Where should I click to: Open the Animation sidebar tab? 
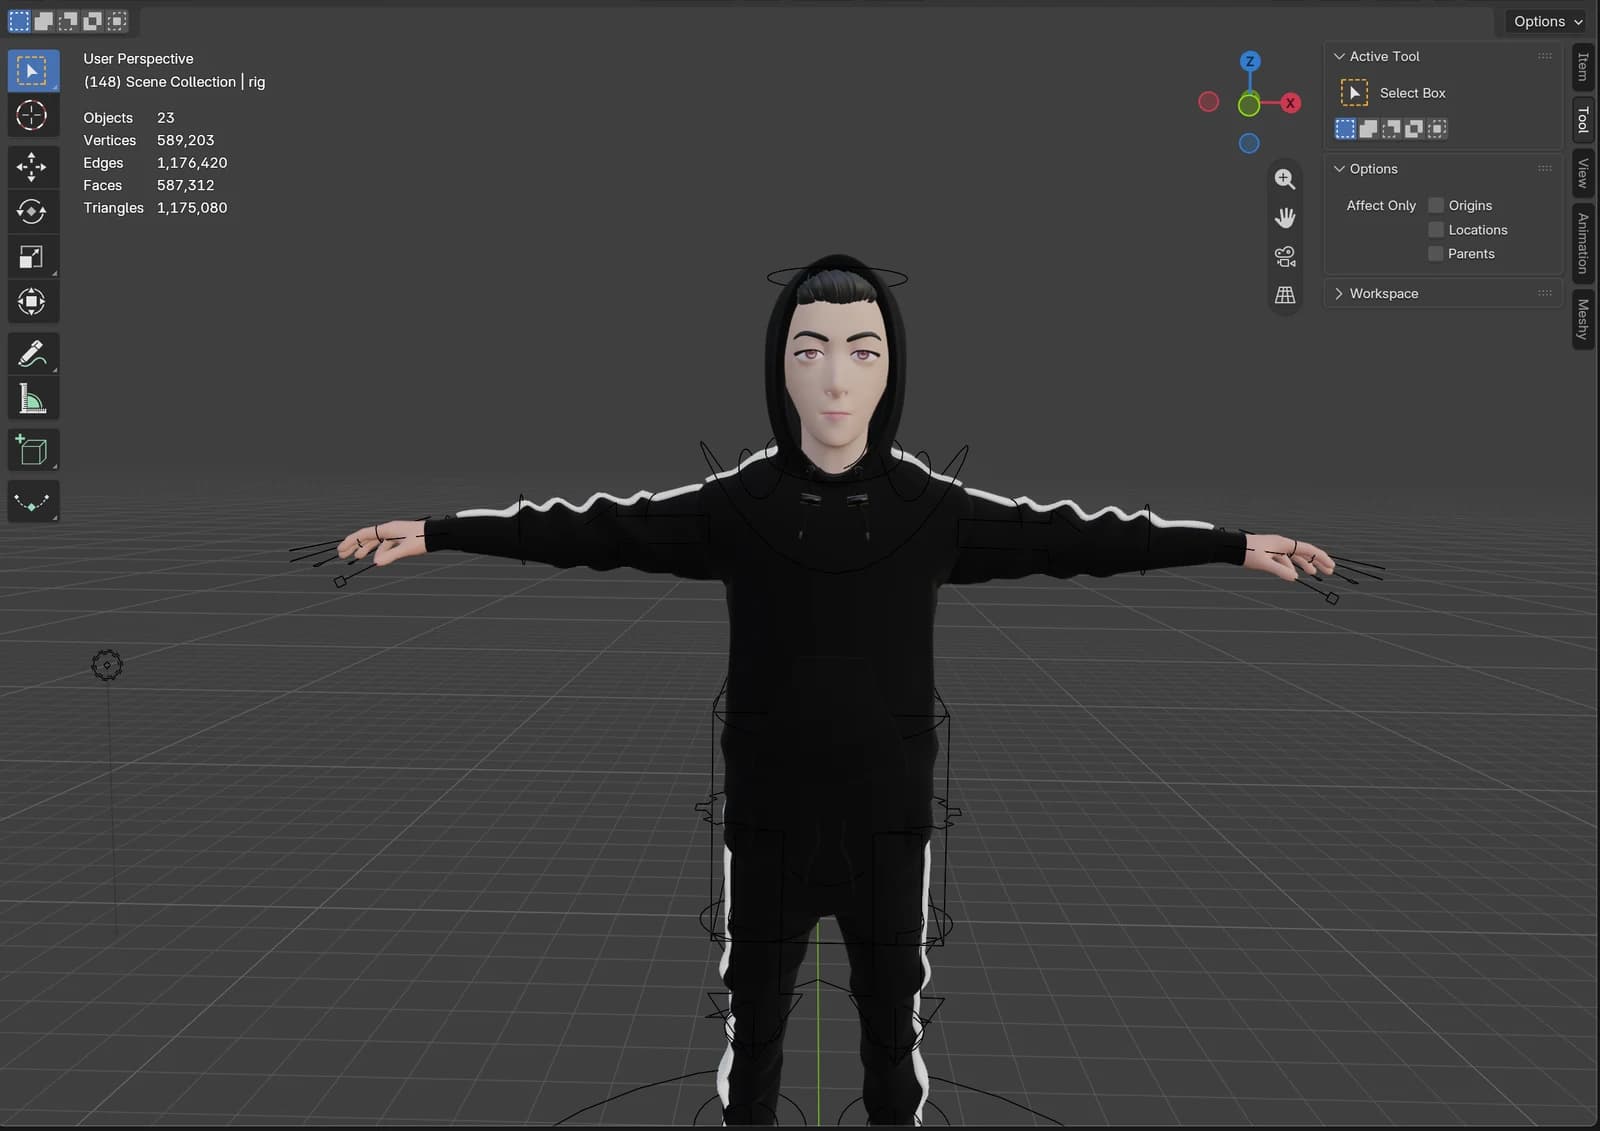(1582, 243)
